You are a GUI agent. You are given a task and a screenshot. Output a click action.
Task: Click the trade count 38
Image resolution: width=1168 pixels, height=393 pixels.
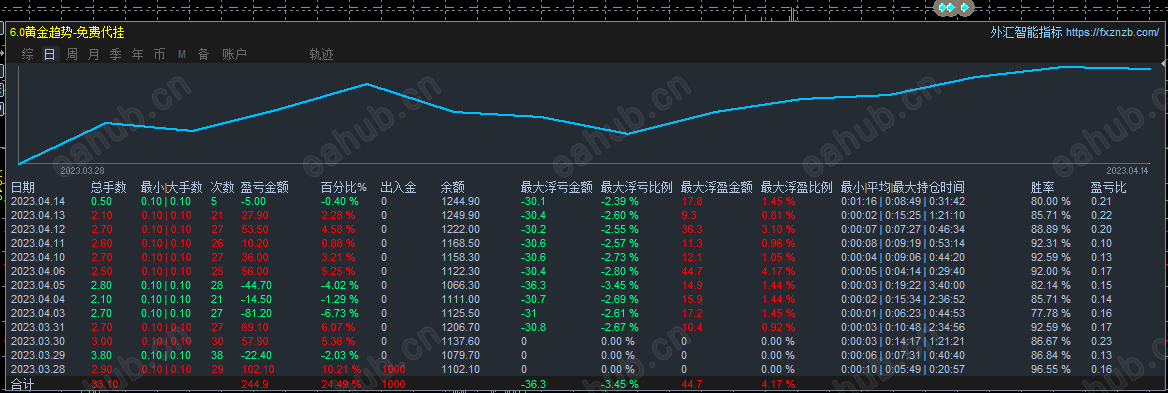pos(217,355)
